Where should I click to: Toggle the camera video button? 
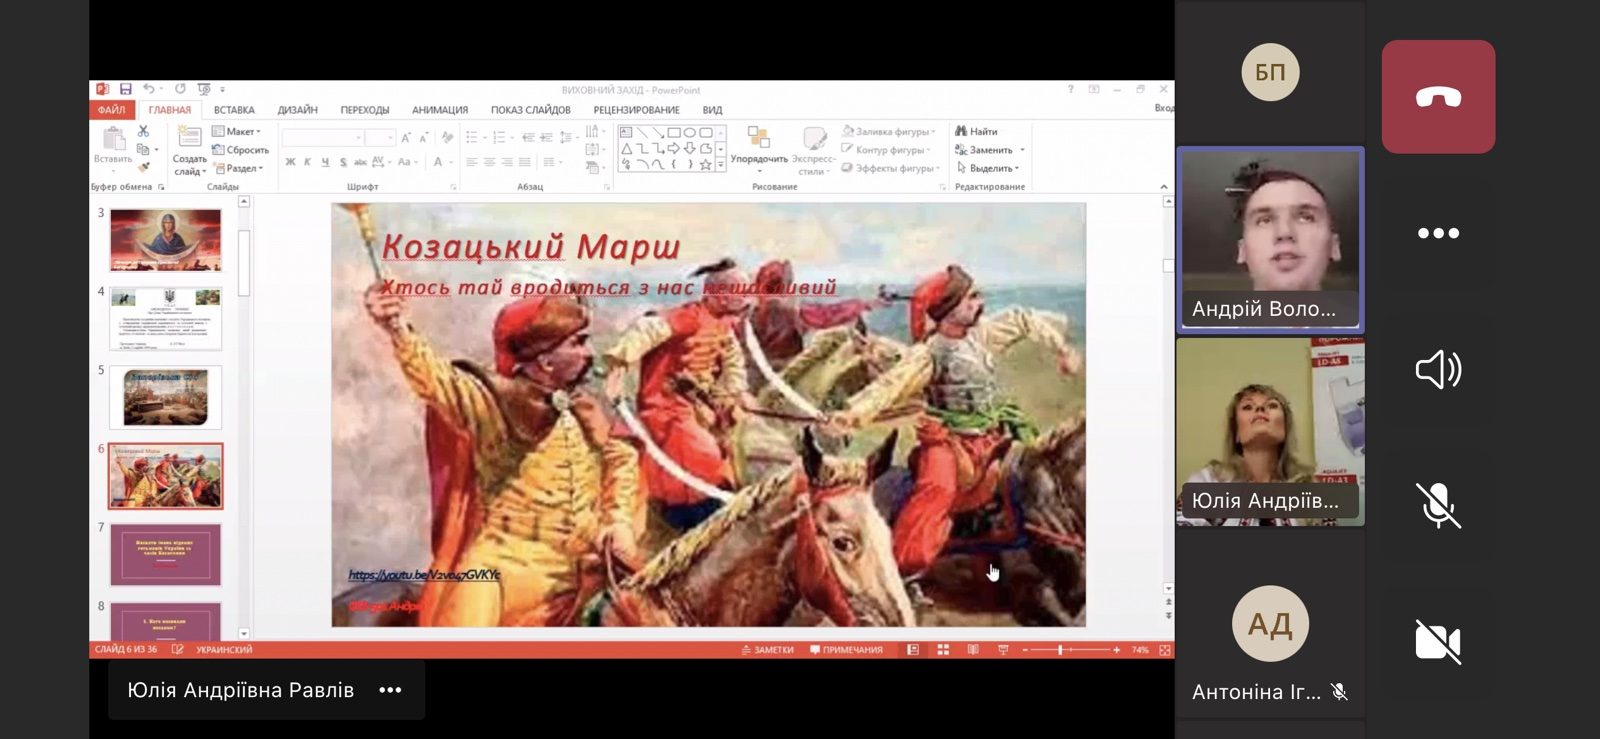coord(1438,641)
